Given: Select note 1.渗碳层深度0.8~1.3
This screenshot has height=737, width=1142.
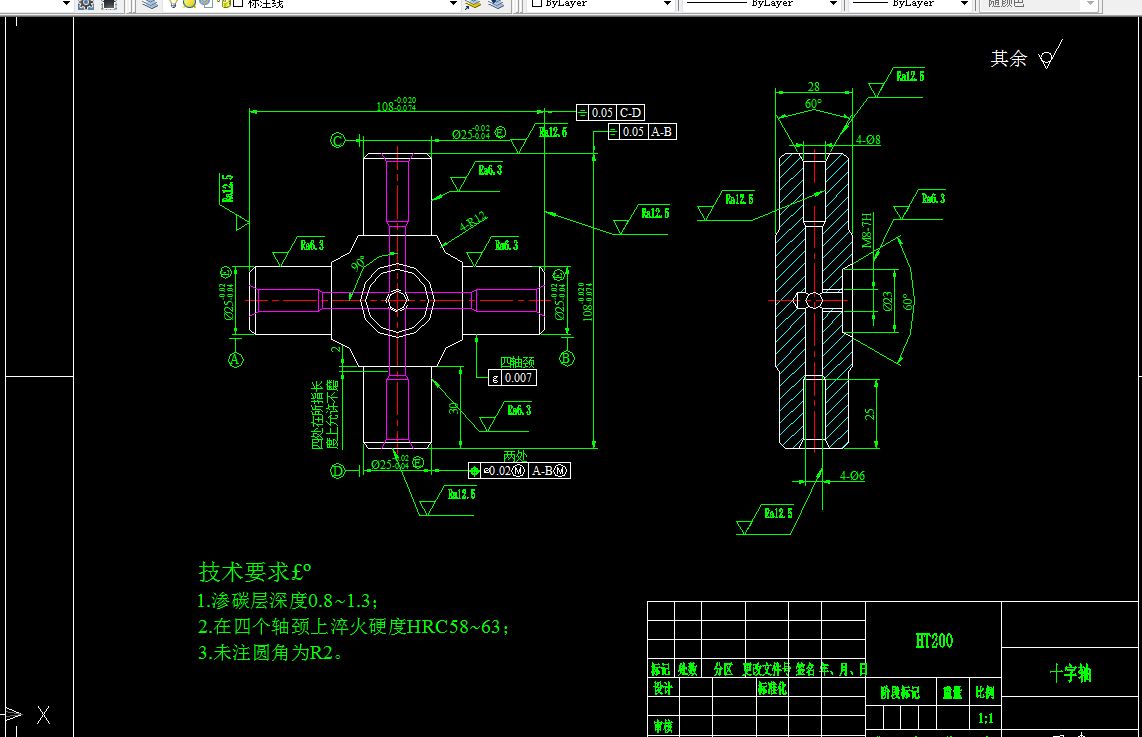Looking at the screenshot, I should point(288,601).
